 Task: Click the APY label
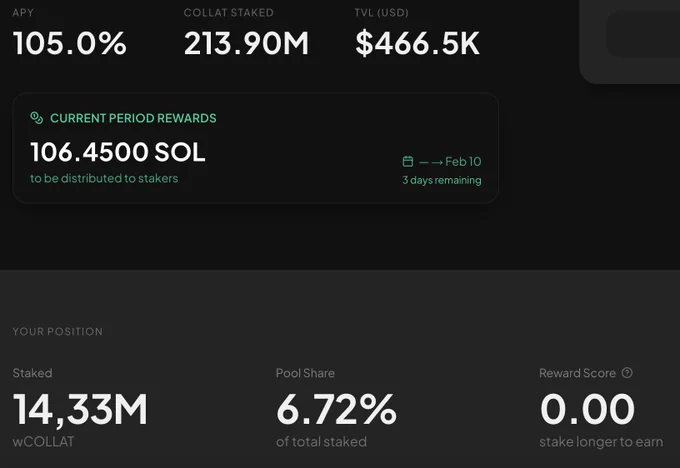point(23,13)
